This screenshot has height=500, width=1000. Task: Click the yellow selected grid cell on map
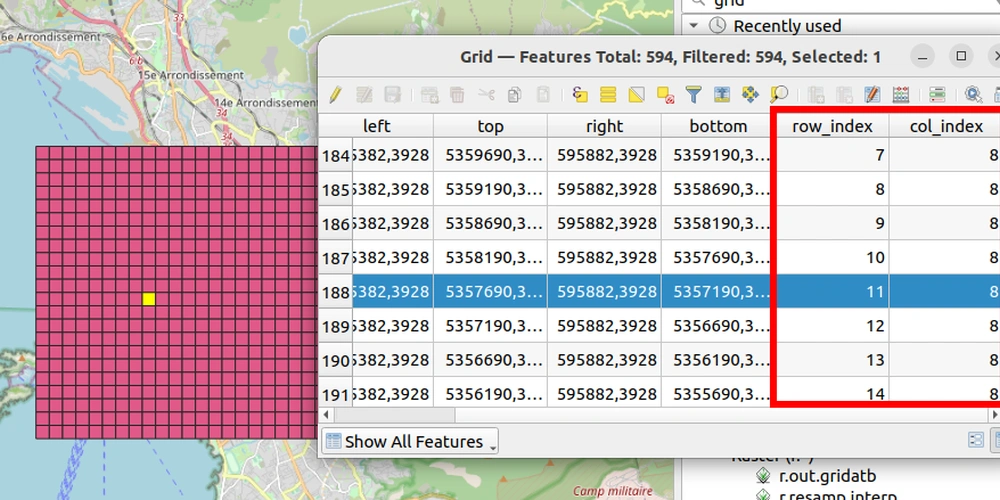[149, 299]
